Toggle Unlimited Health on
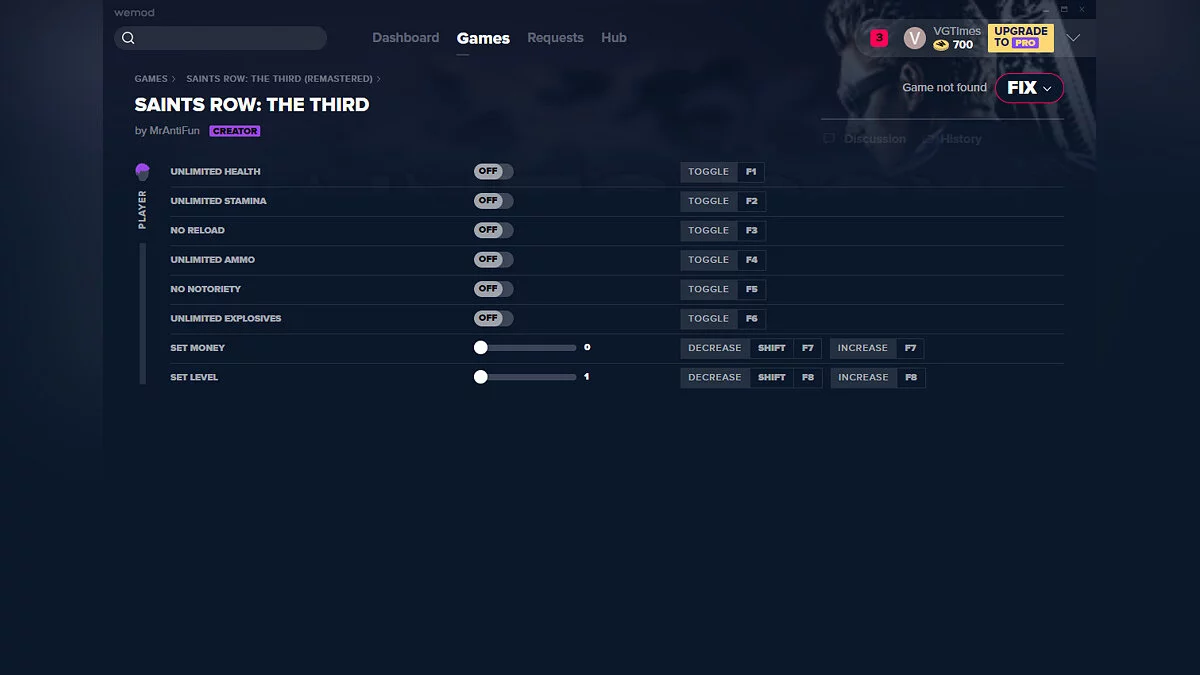This screenshot has width=1200, height=675. (493, 172)
